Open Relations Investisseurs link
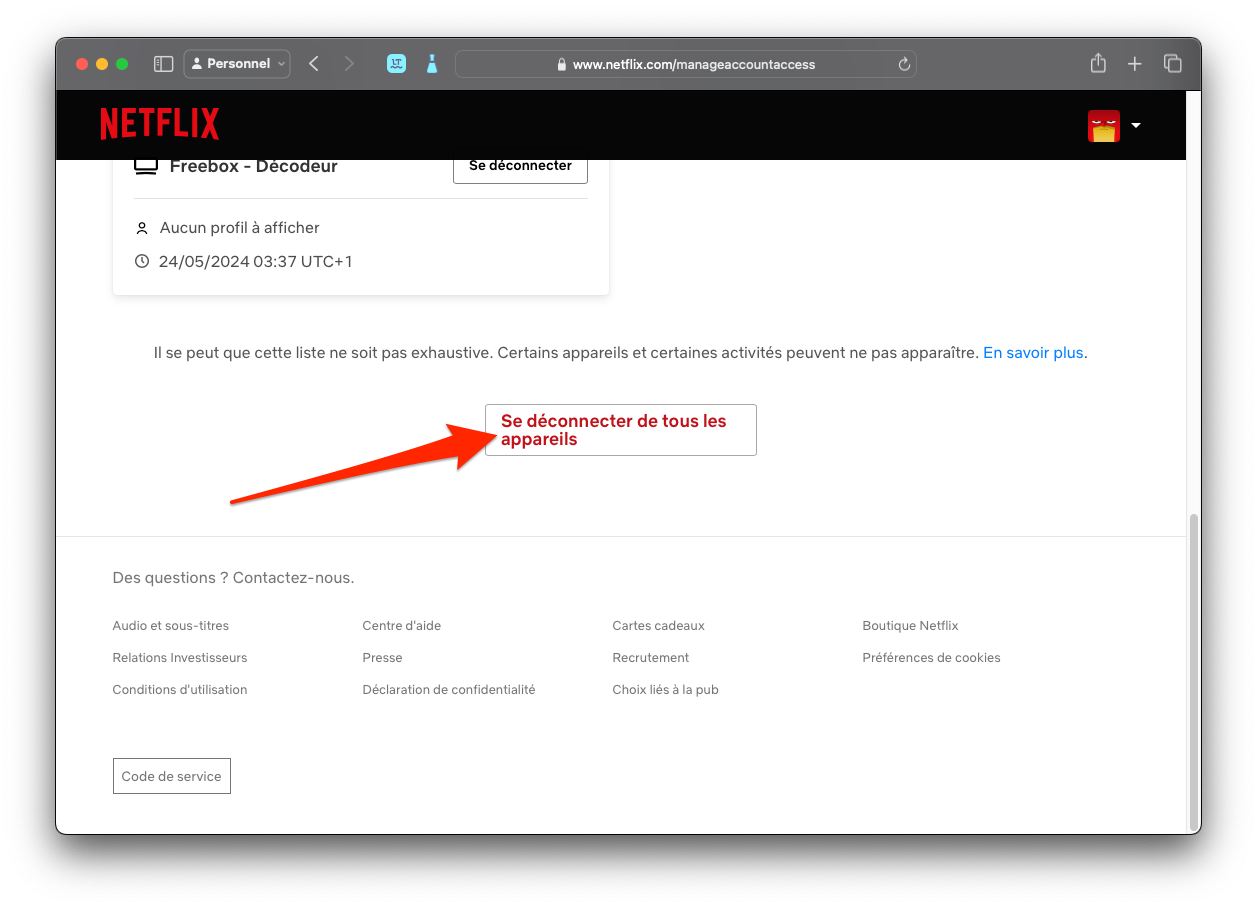Screen dimensions: 1257x908 click(180, 658)
